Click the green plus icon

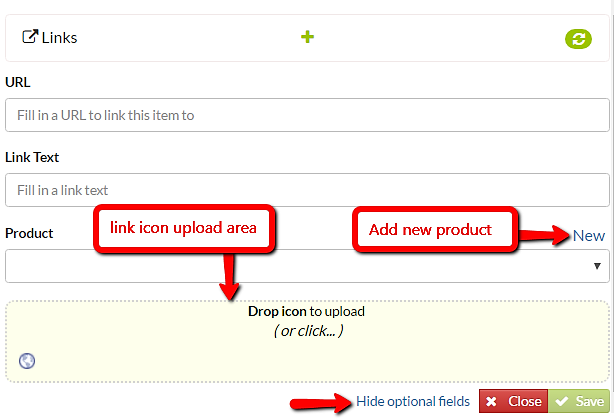308,37
